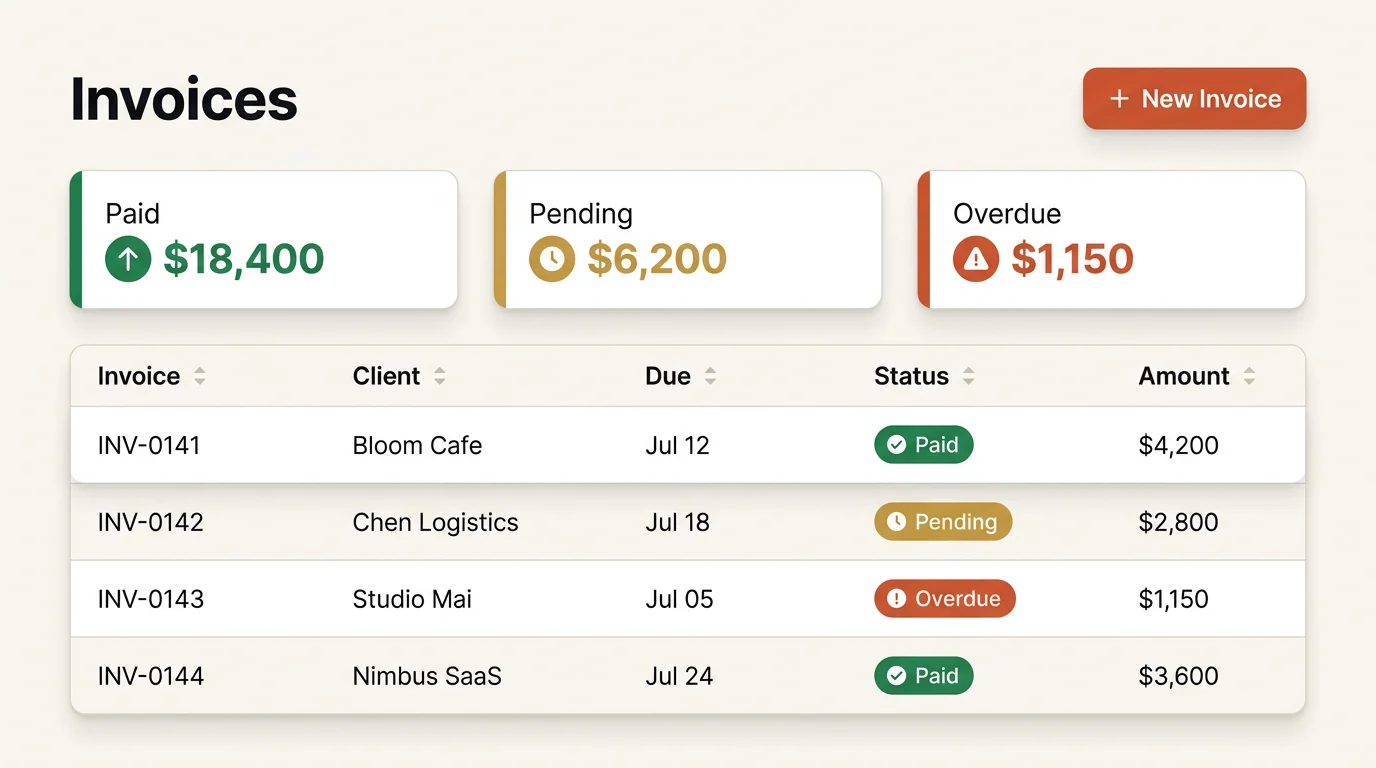
Task: Click the Invoices page heading
Action: [184, 99]
